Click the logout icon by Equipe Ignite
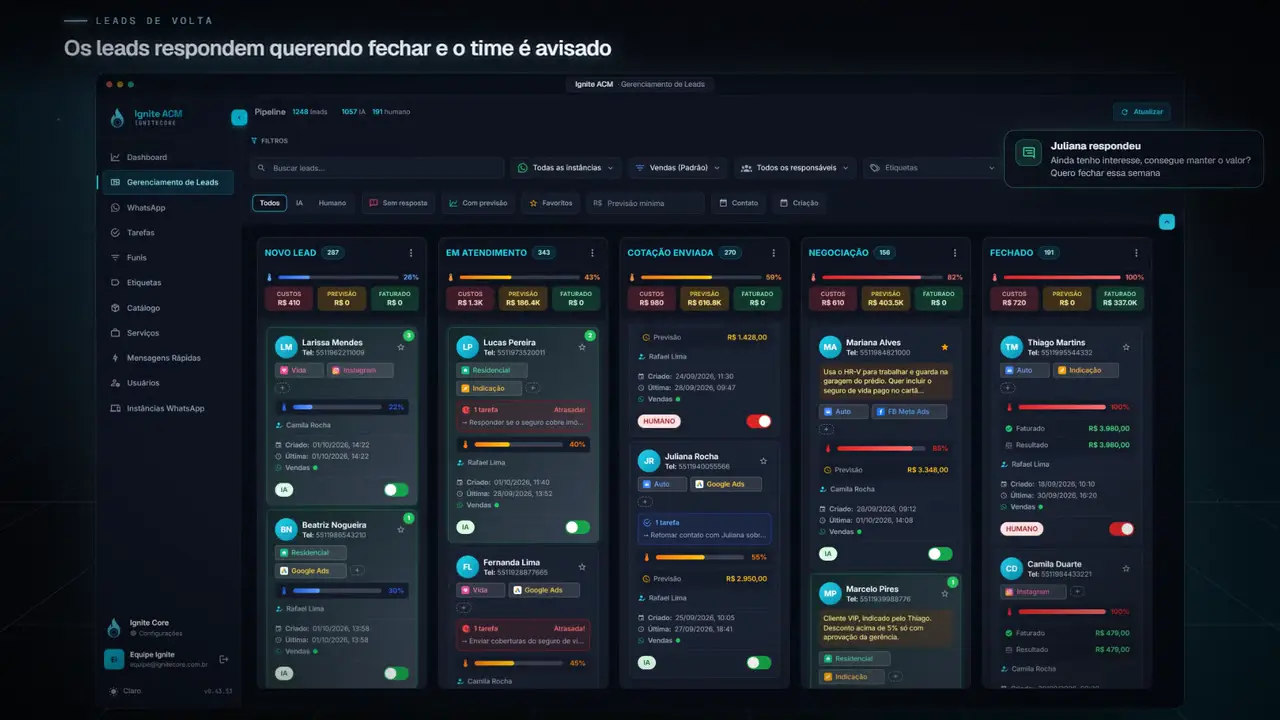Screen dimensions: 1280x720 pyautogui.click(x=224, y=659)
